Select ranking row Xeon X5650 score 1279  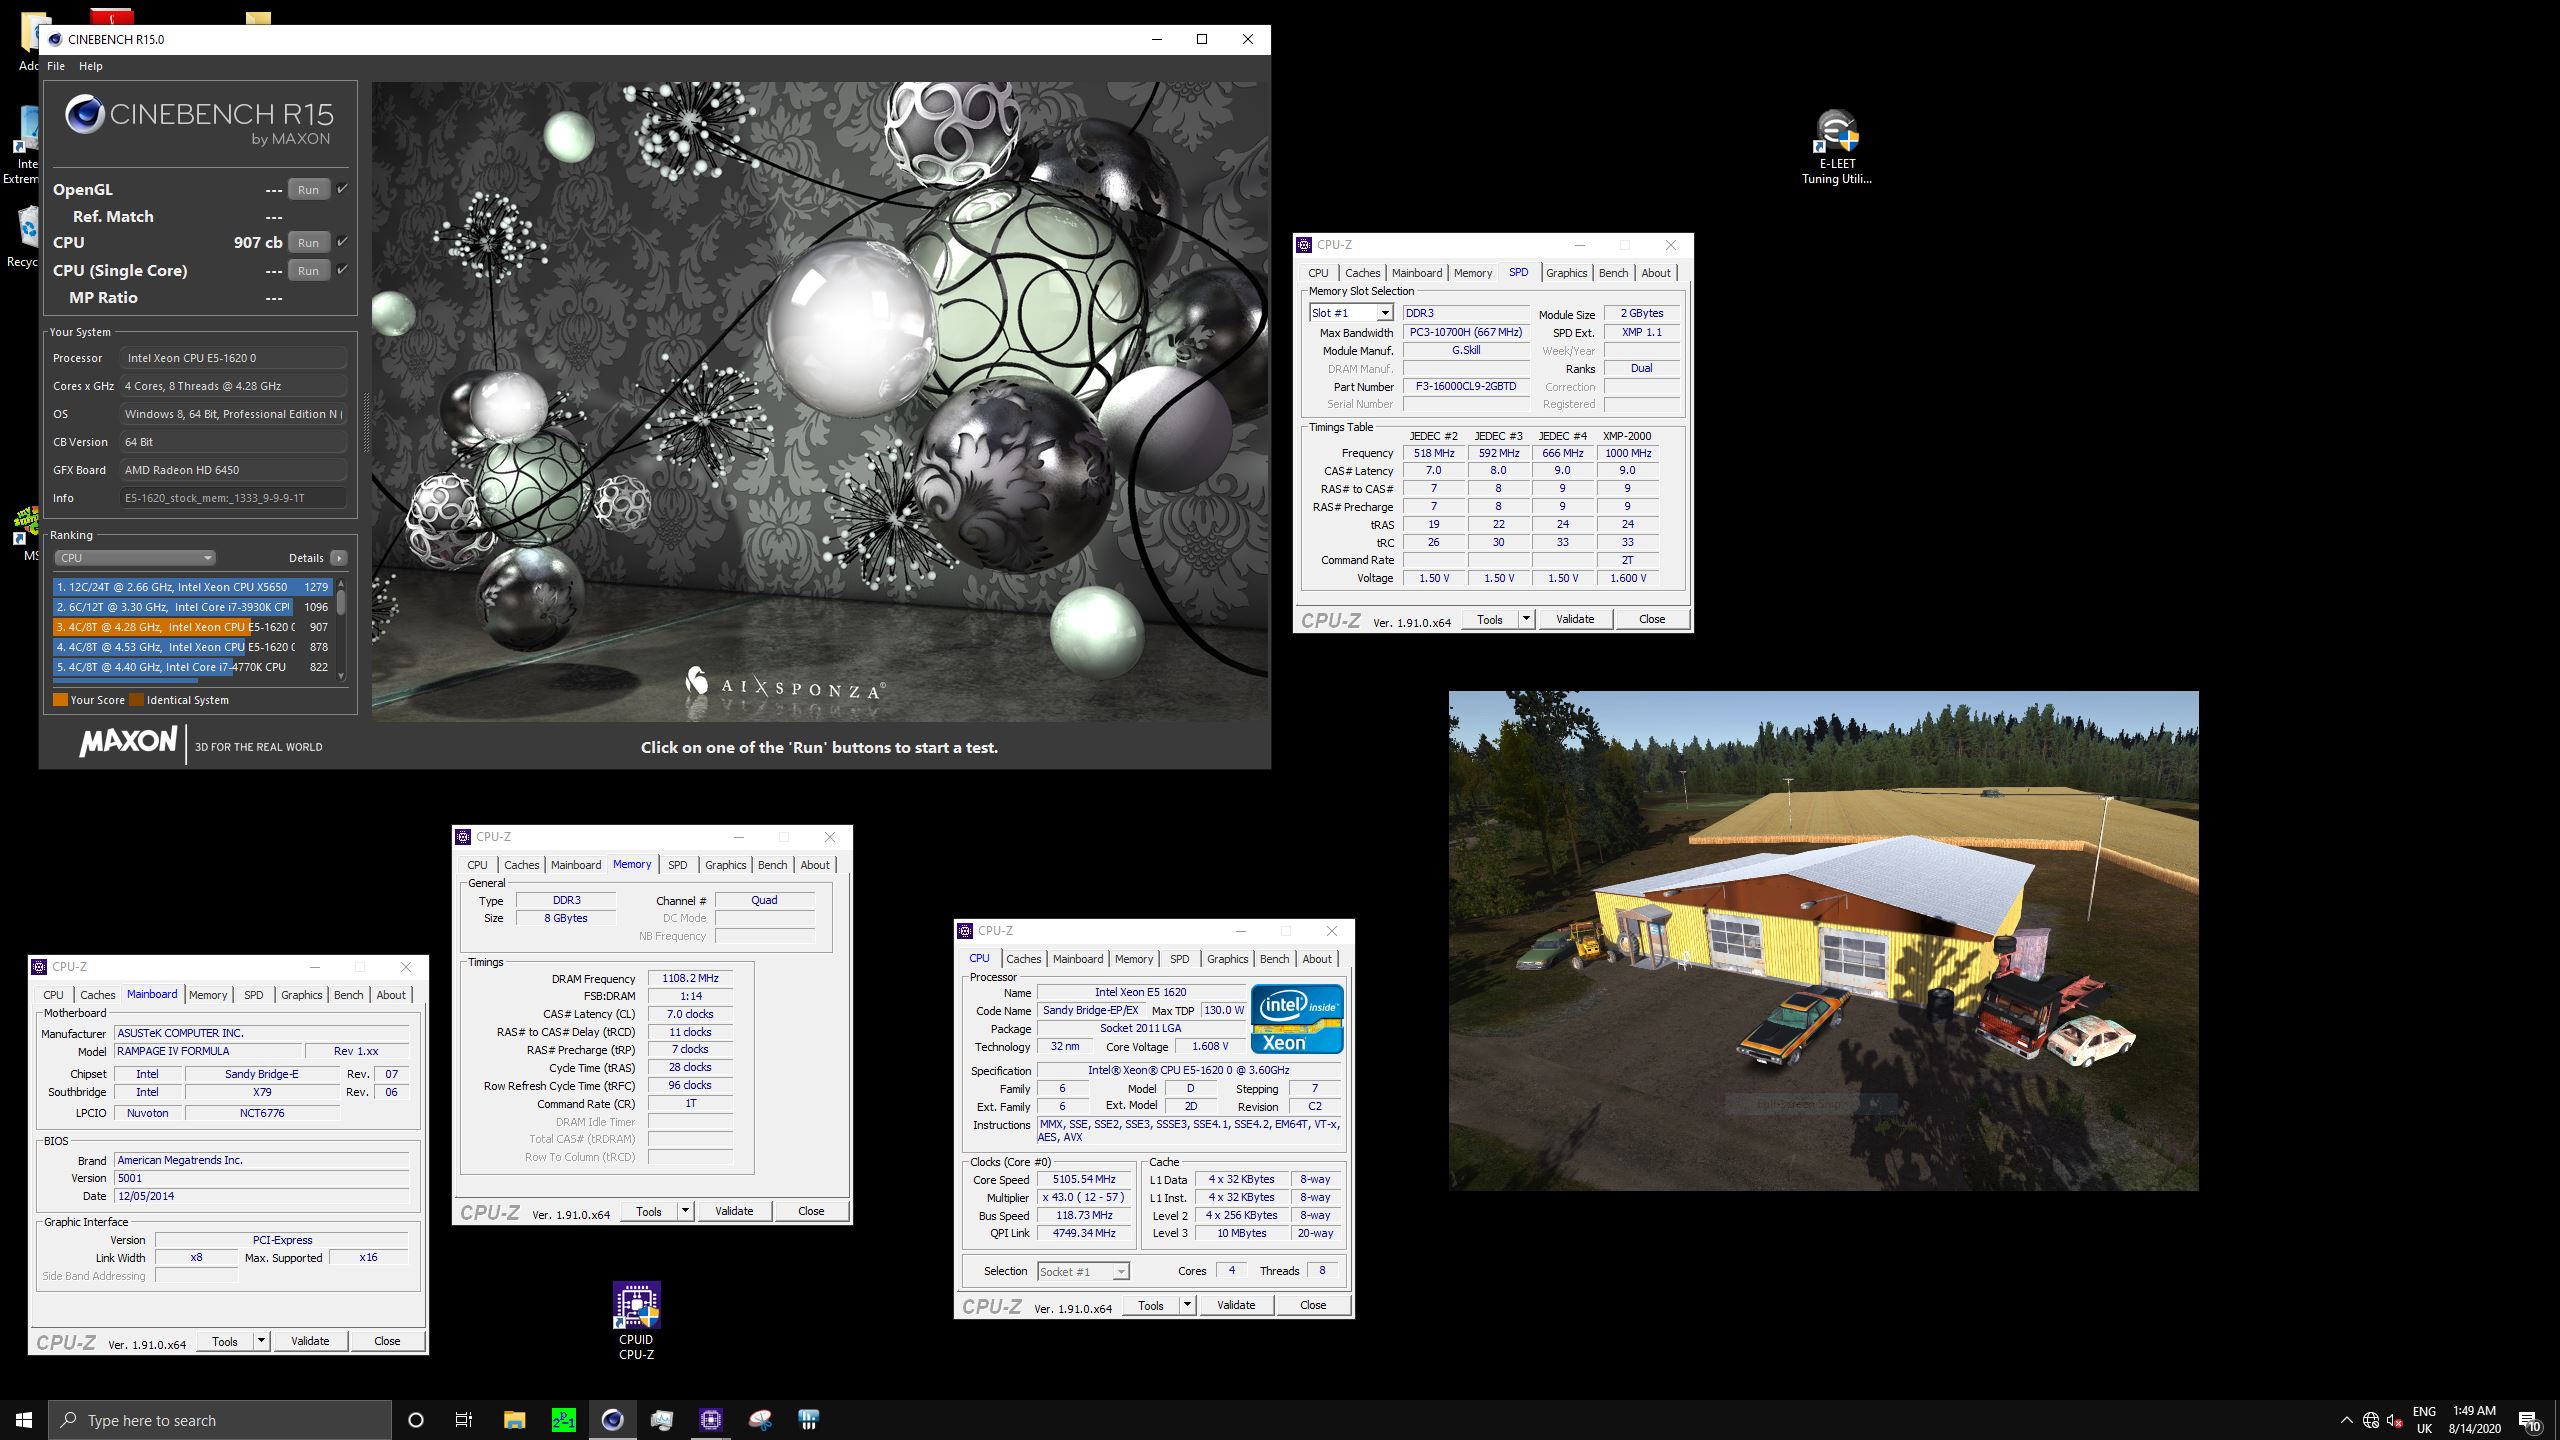(x=193, y=587)
